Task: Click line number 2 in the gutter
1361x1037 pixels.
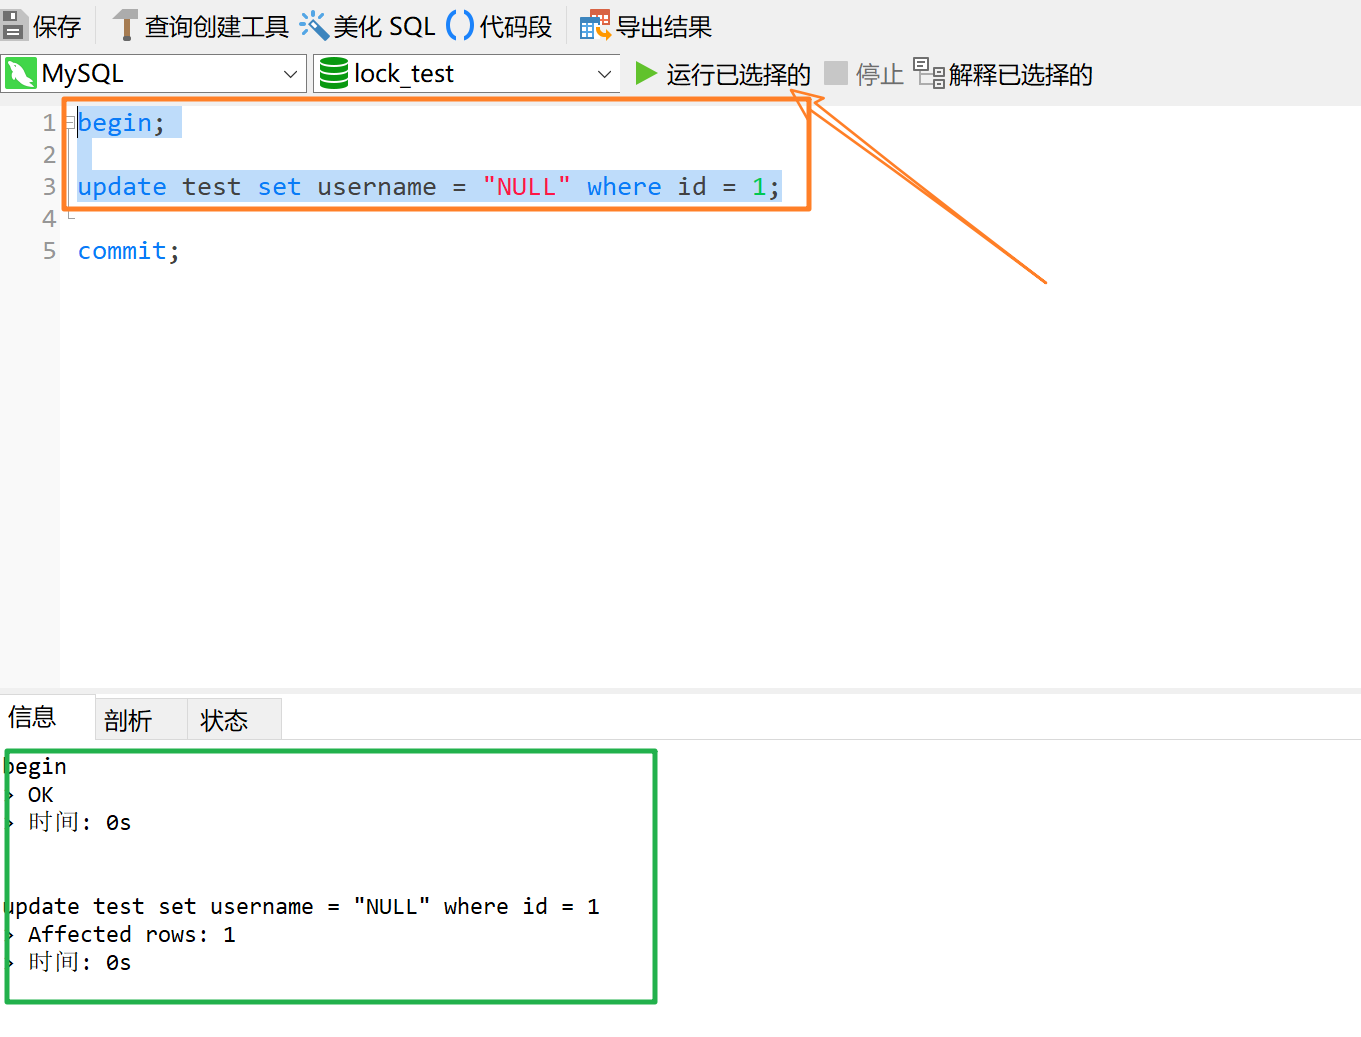Action: 49,155
